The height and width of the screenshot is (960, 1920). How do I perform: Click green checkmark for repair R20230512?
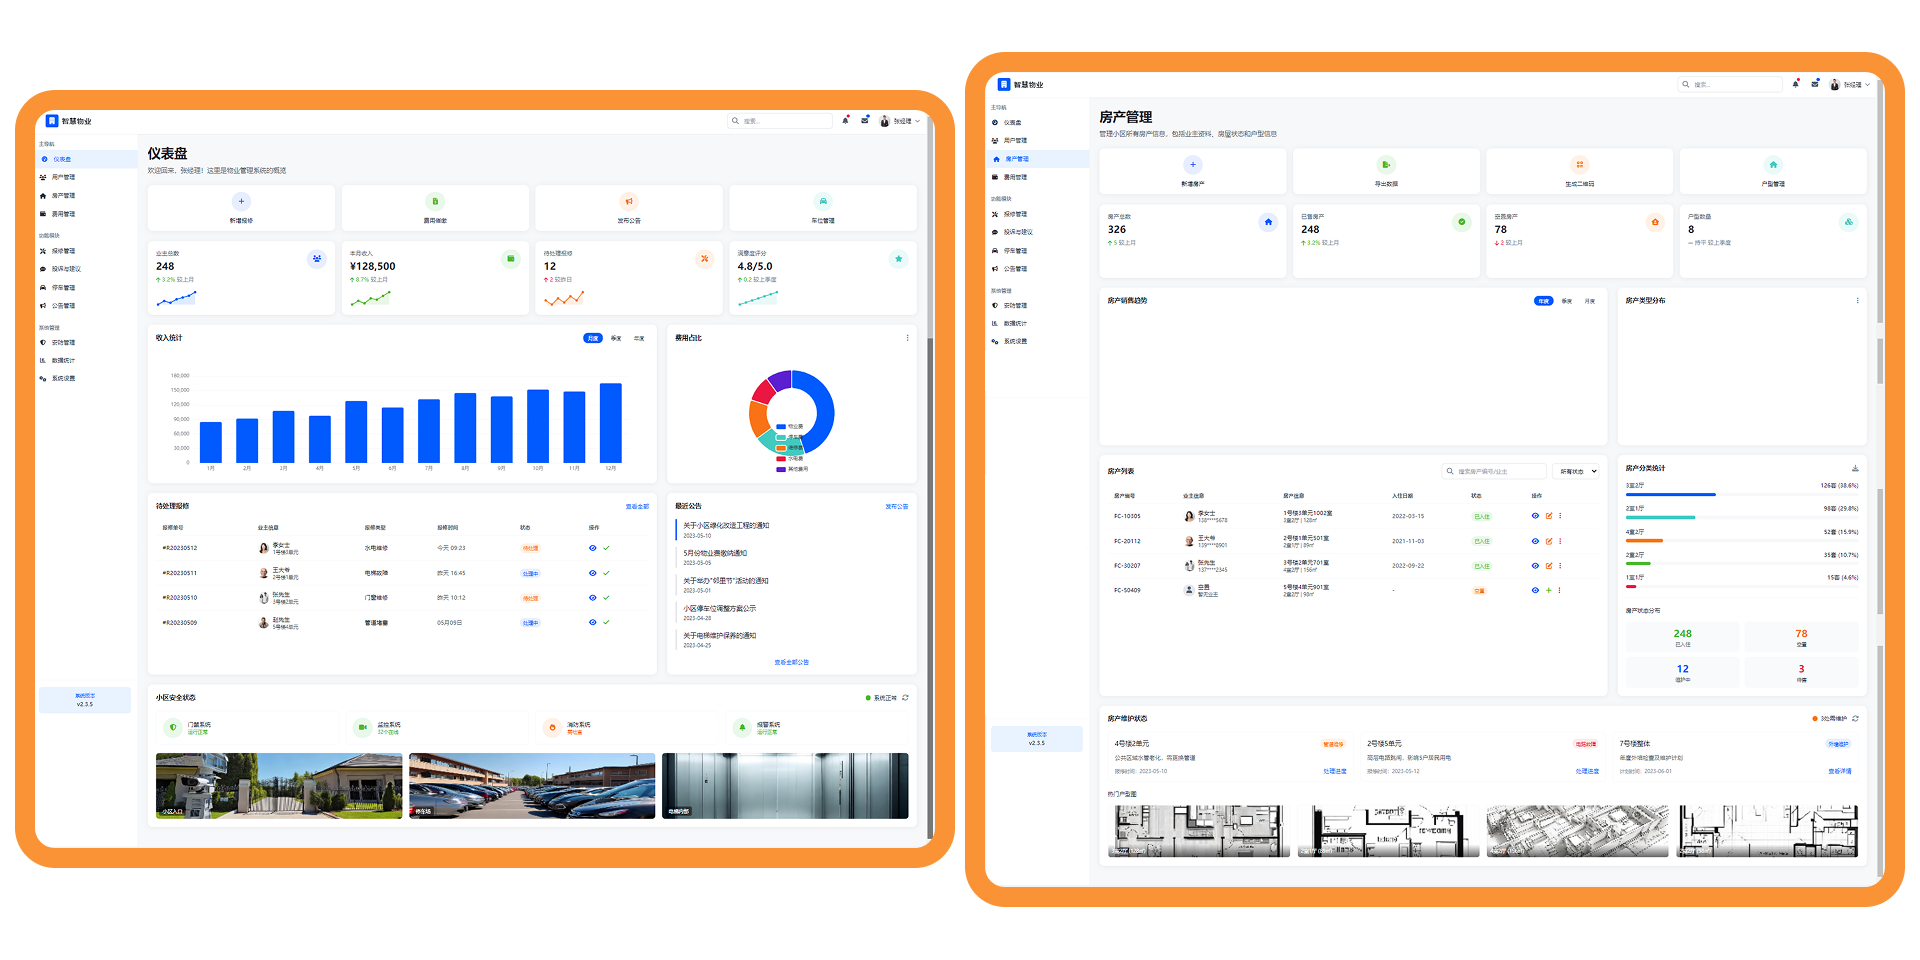pyautogui.click(x=606, y=548)
